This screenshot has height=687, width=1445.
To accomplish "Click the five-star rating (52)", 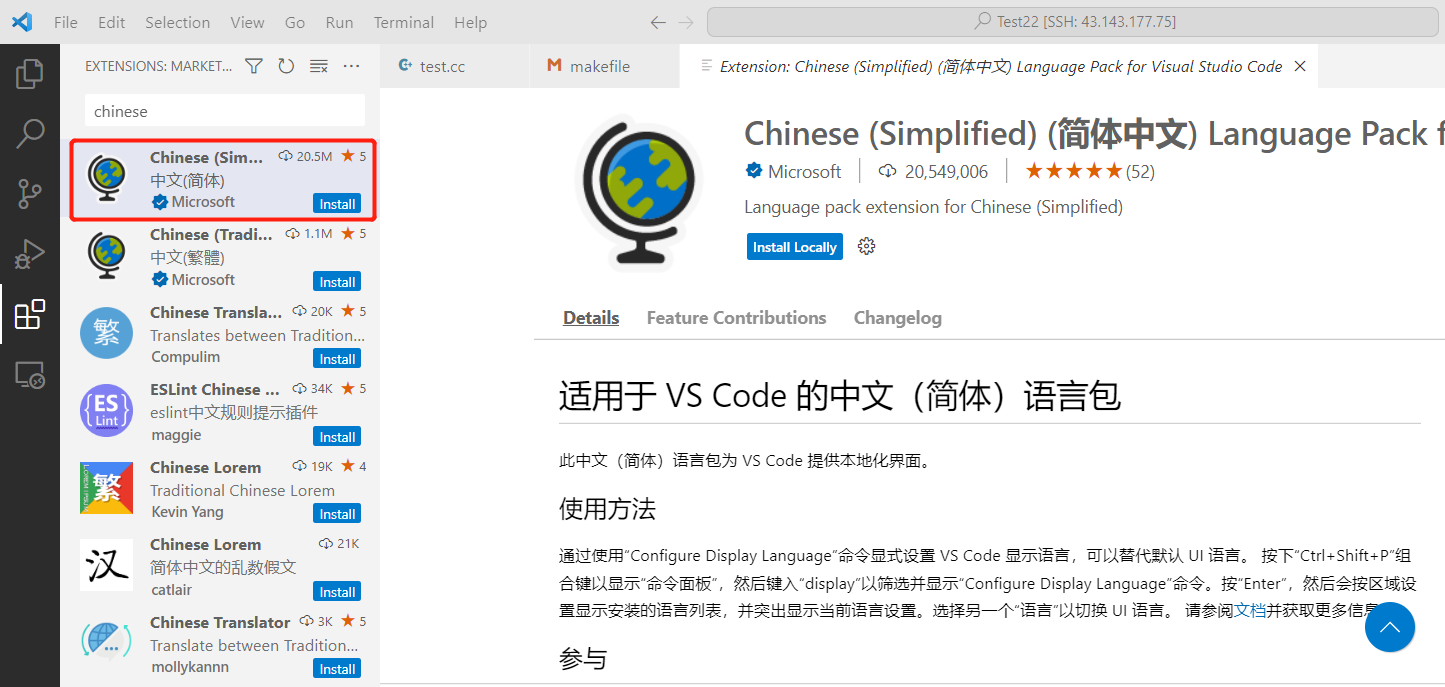I will pyautogui.click(x=1090, y=172).
